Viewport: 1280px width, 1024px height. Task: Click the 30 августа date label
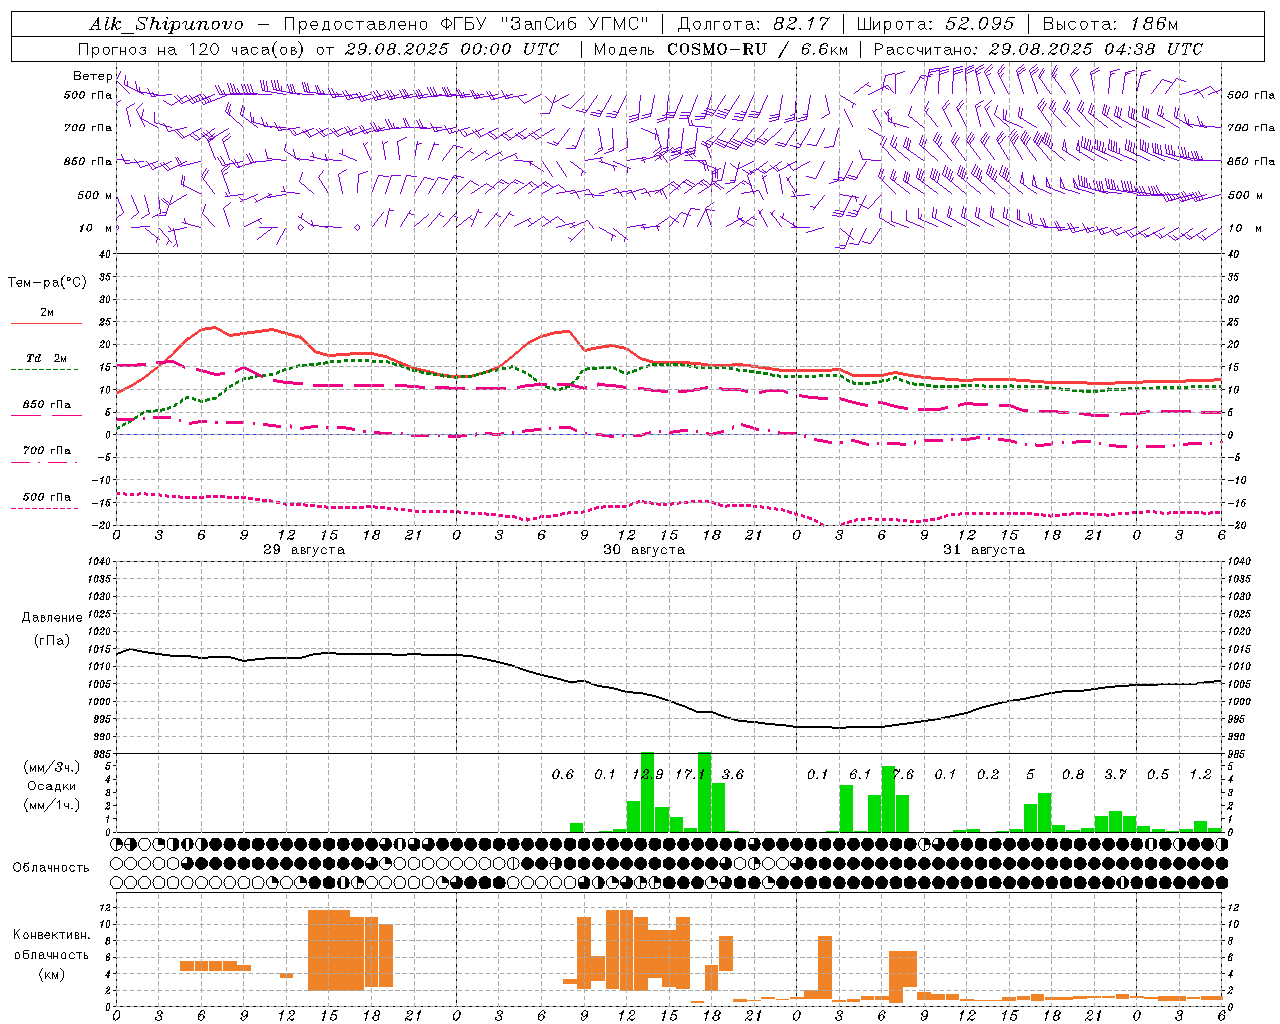(x=644, y=550)
